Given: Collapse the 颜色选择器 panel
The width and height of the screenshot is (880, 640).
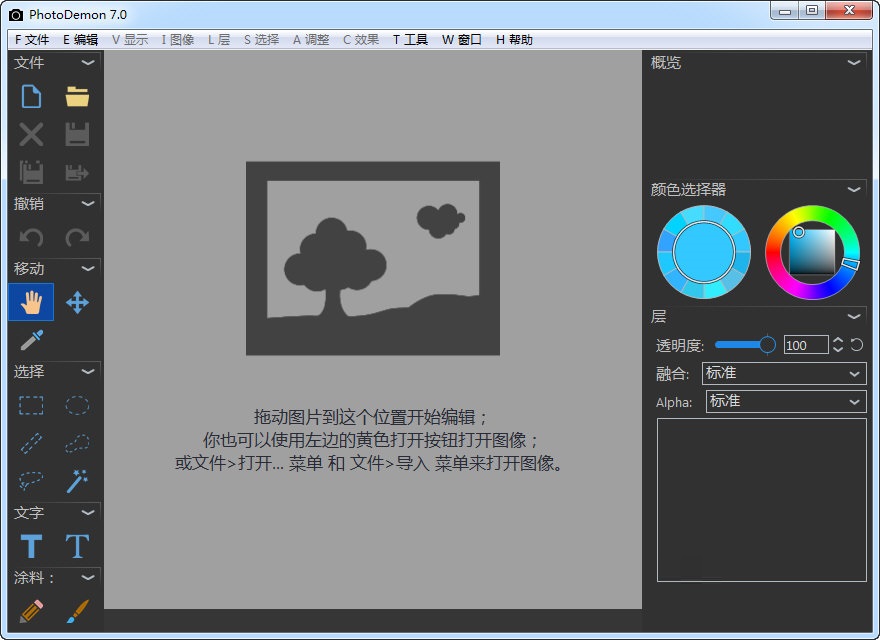Looking at the screenshot, I should tap(853, 189).
